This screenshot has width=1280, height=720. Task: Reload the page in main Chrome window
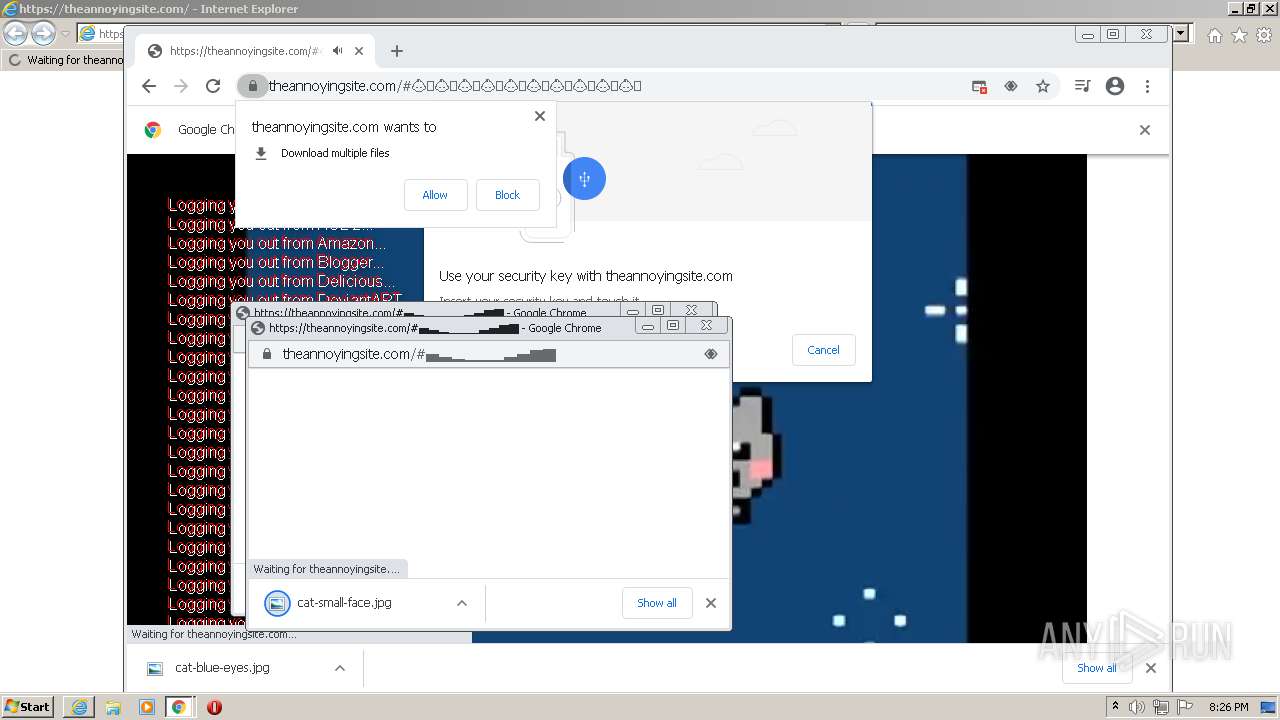pos(213,86)
